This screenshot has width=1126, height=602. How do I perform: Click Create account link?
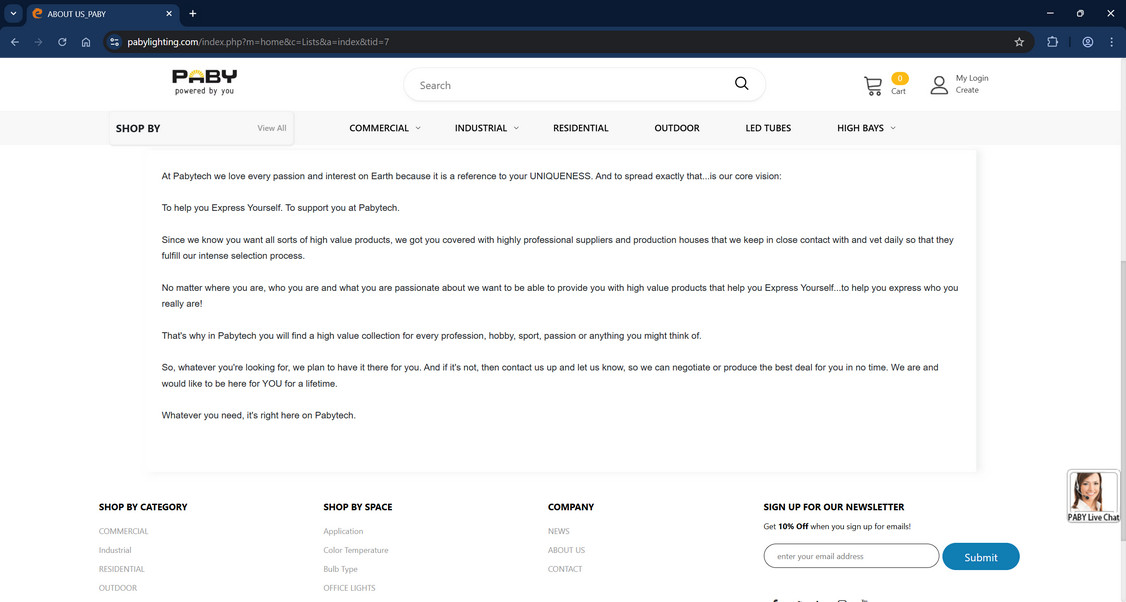[x=967, y=91]
